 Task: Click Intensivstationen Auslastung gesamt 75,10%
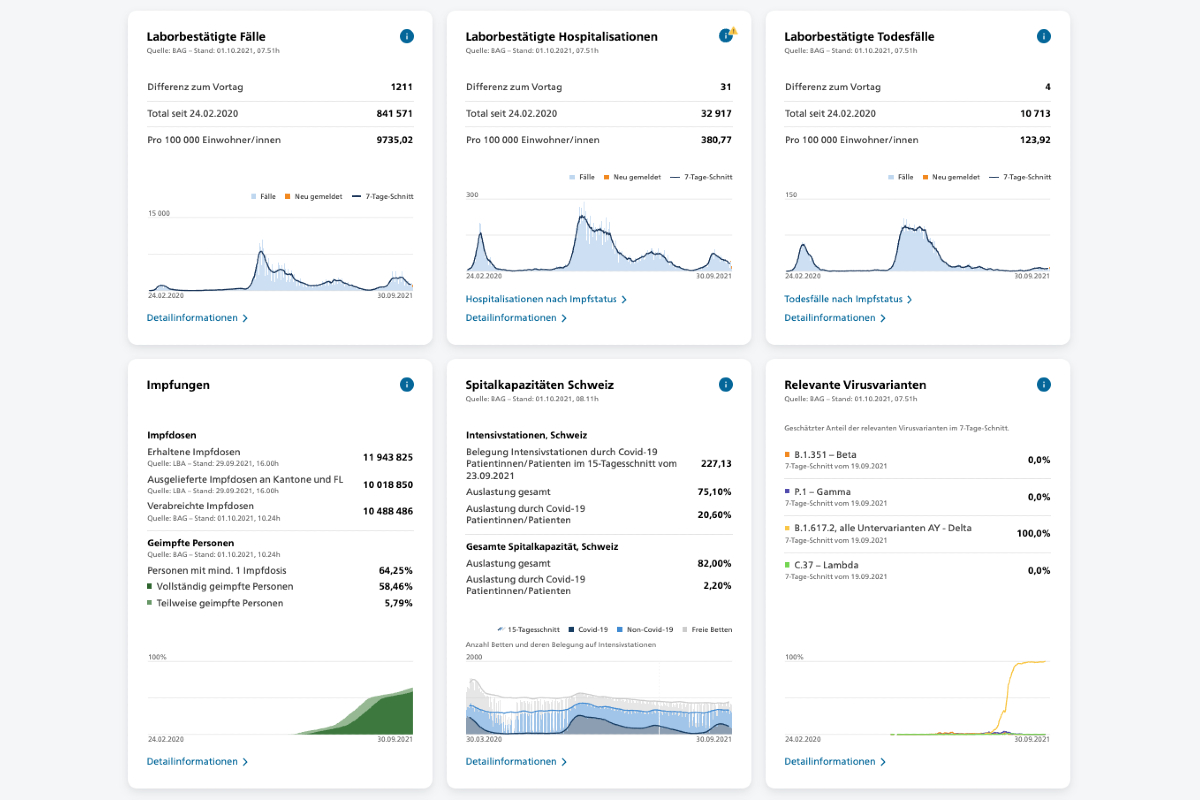[x=714, y=492]
